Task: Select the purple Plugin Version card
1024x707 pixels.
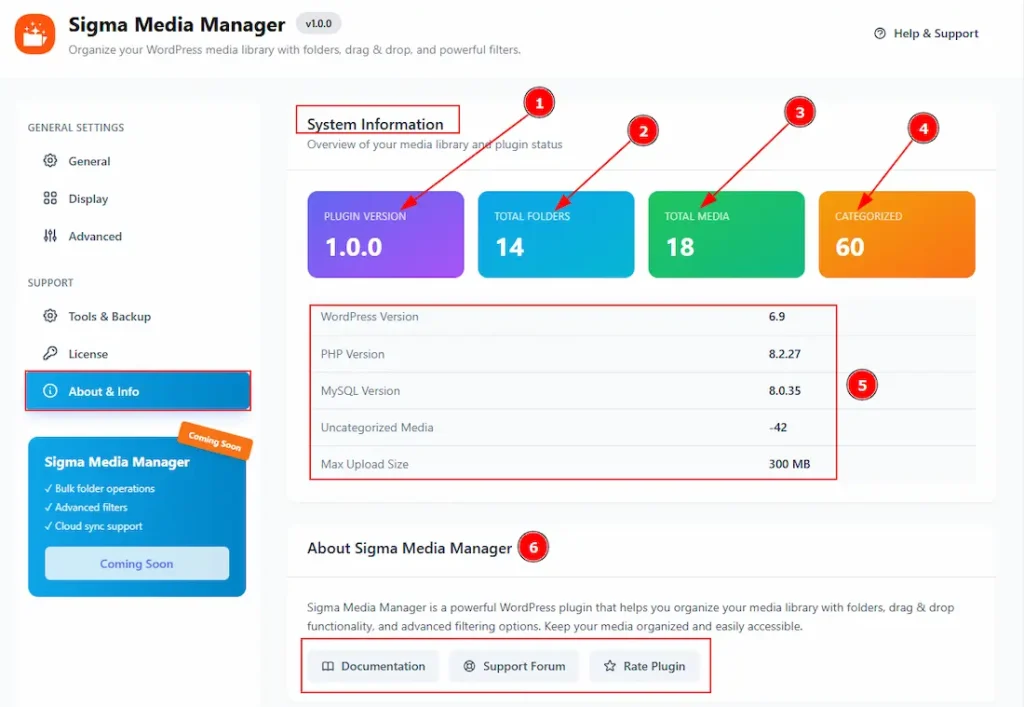Action: pos(385,234)
